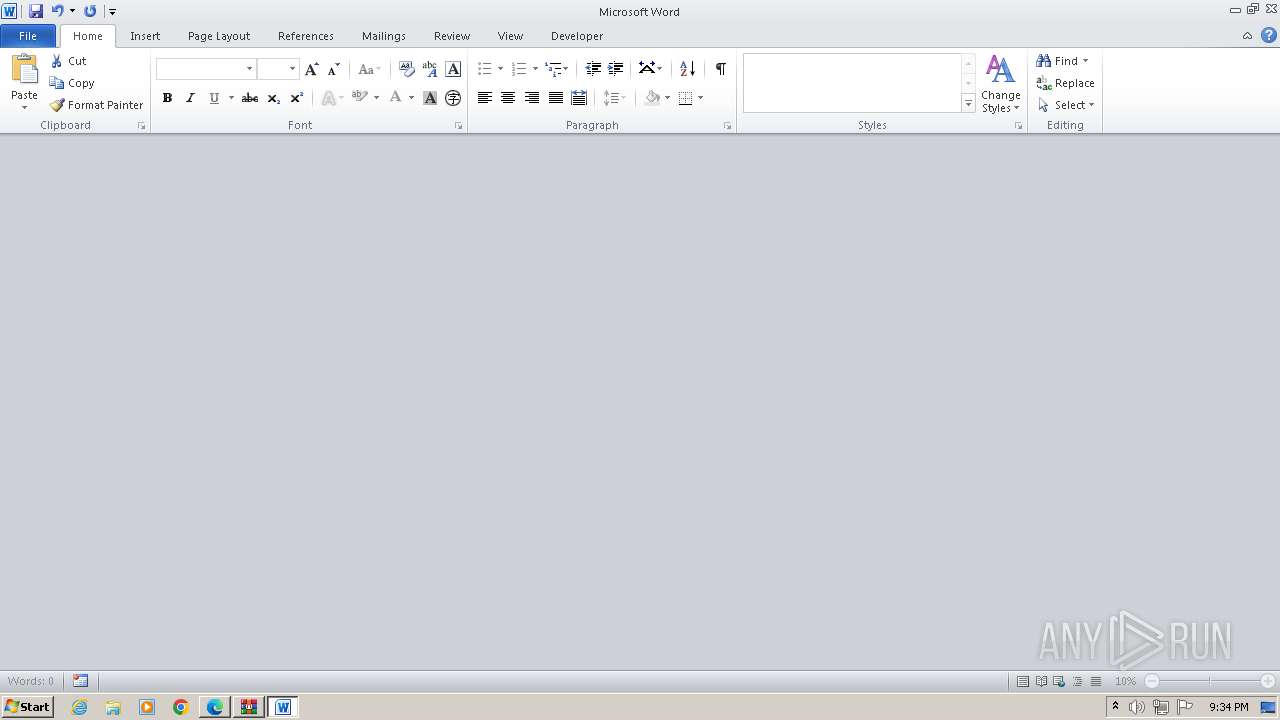Image resolution: width=1280 pixels, height=720 pixels.
Task: Click the Character Border icon
Action: 453,69
